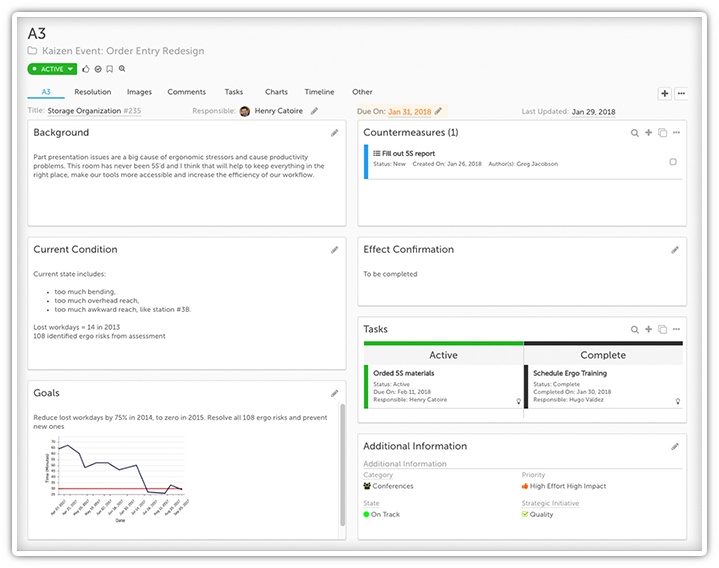Click the Strategic Initiative label
The width and height of the screenshot is (719, 568).
(x=550, y=503)
